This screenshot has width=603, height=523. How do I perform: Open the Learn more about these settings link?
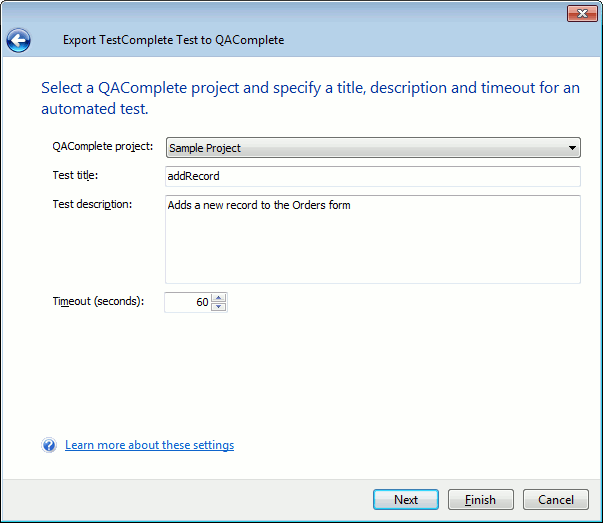[149, 445]
